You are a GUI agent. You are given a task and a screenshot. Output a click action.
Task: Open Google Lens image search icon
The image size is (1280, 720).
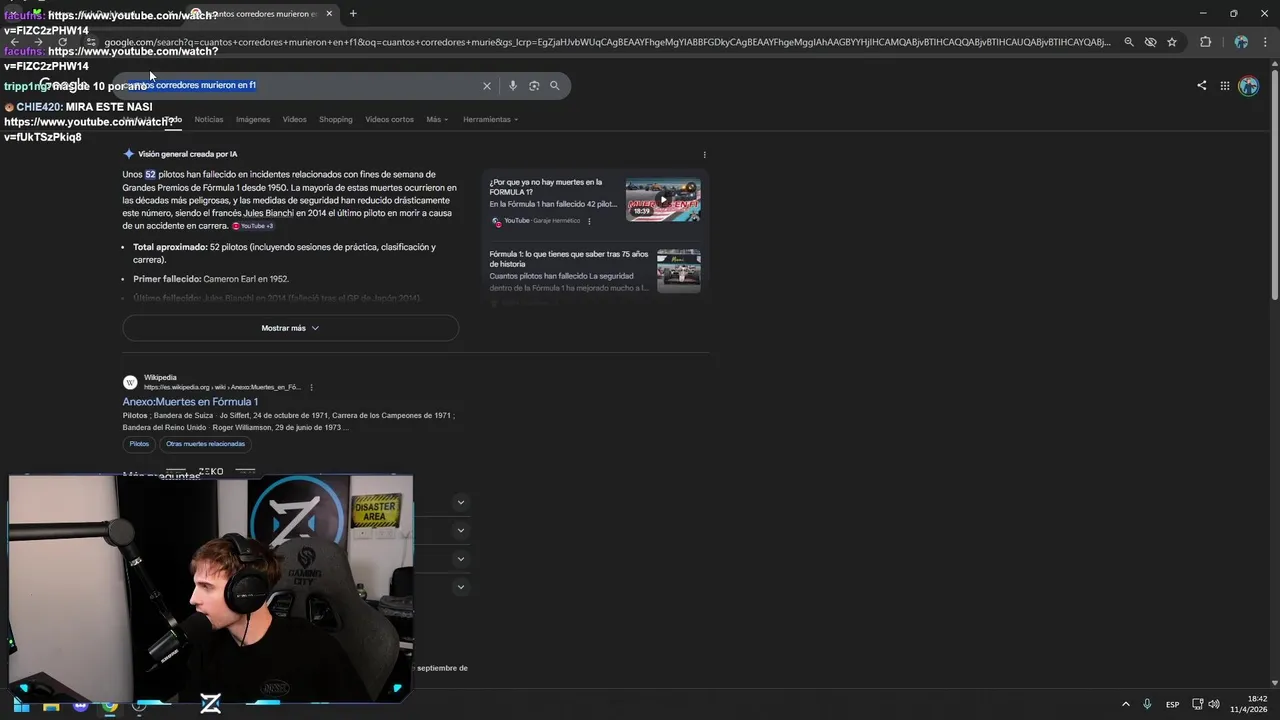(x=534, y=86)
